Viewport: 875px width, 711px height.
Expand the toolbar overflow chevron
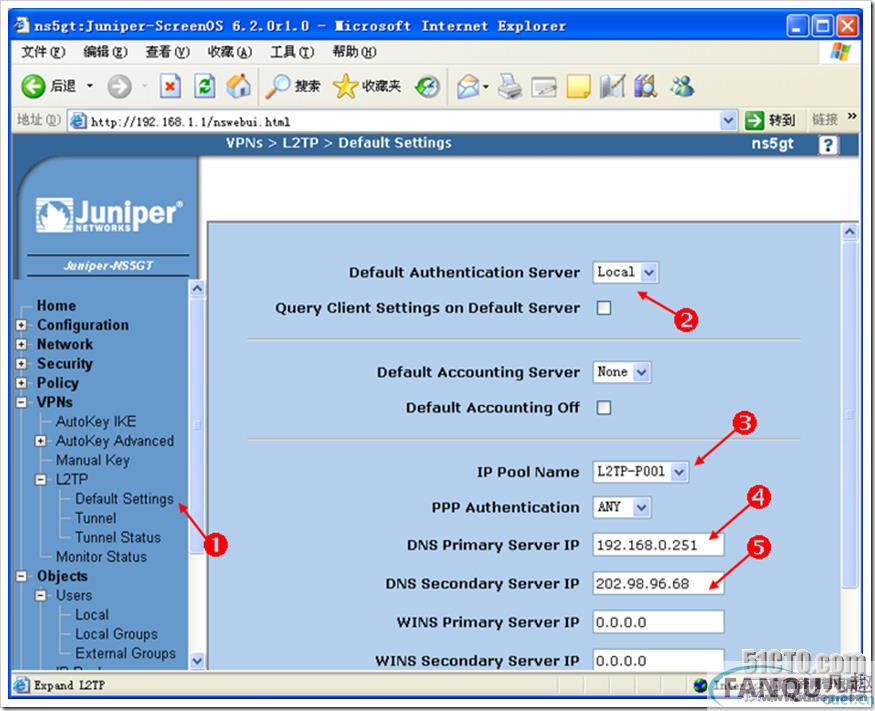tap(852, 116)
